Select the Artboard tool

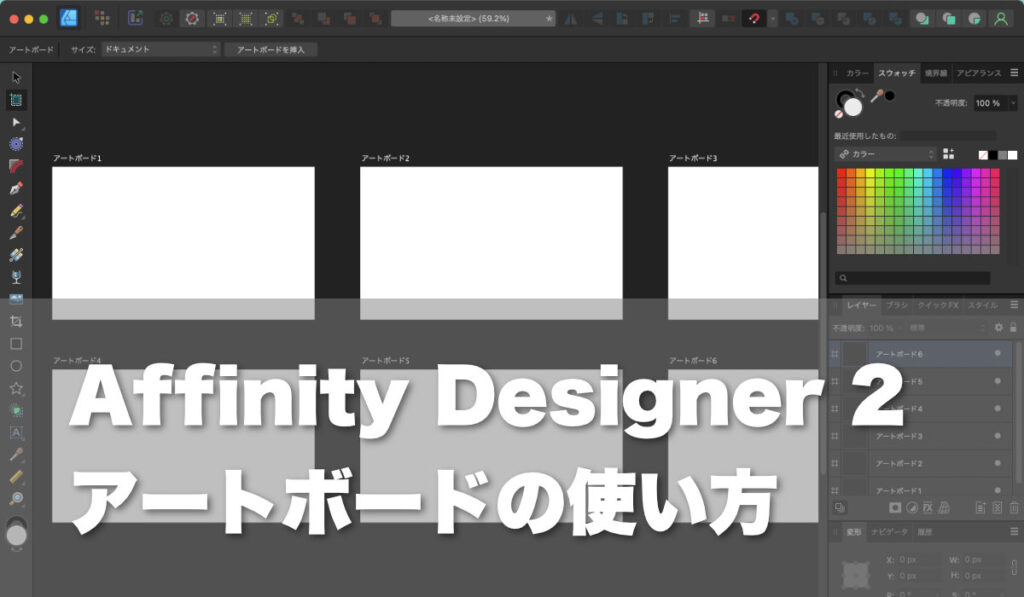(16, 99)
